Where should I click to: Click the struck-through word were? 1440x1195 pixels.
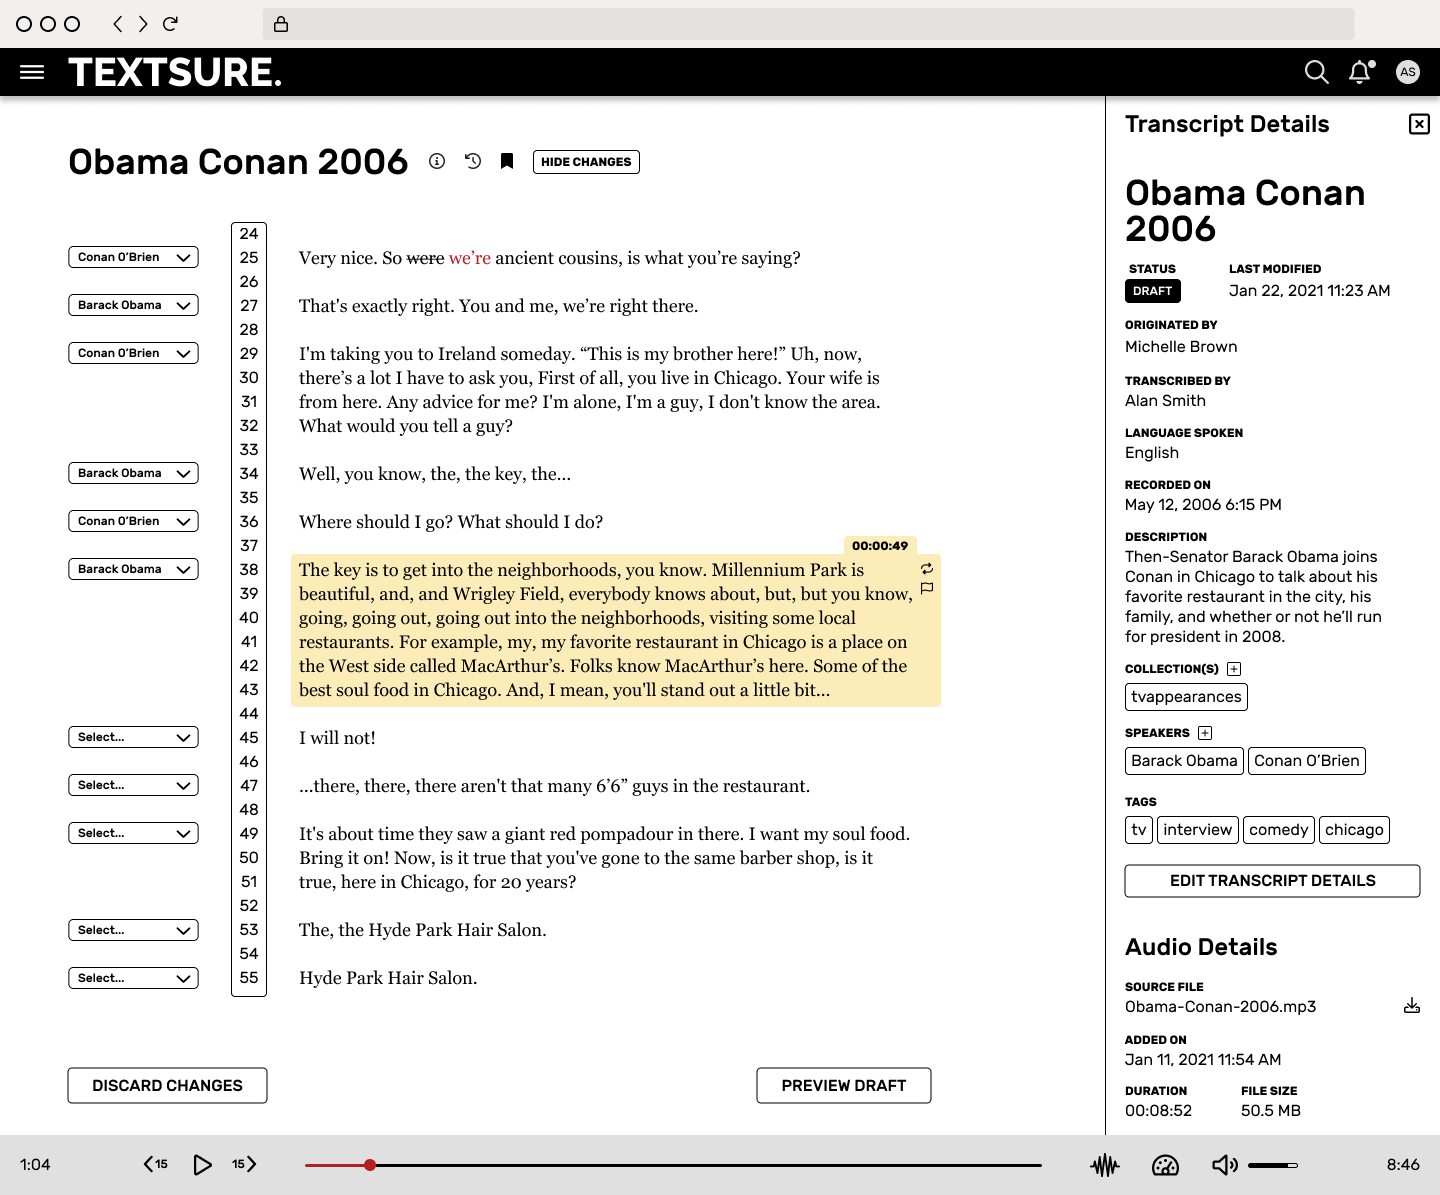(x=425, y=258)
